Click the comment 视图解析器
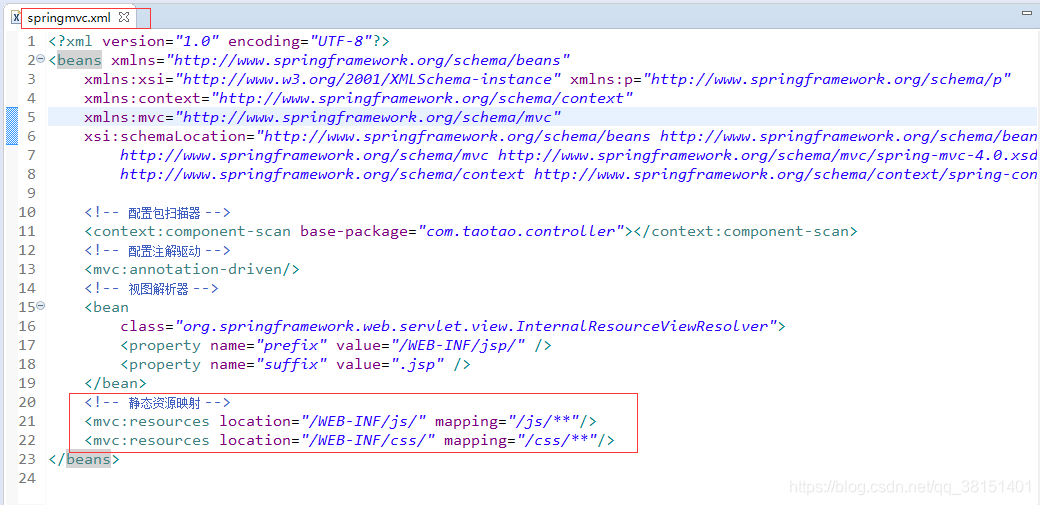Image resolution: width=1040 pixels, height=505 pixels. click(151, 289)
